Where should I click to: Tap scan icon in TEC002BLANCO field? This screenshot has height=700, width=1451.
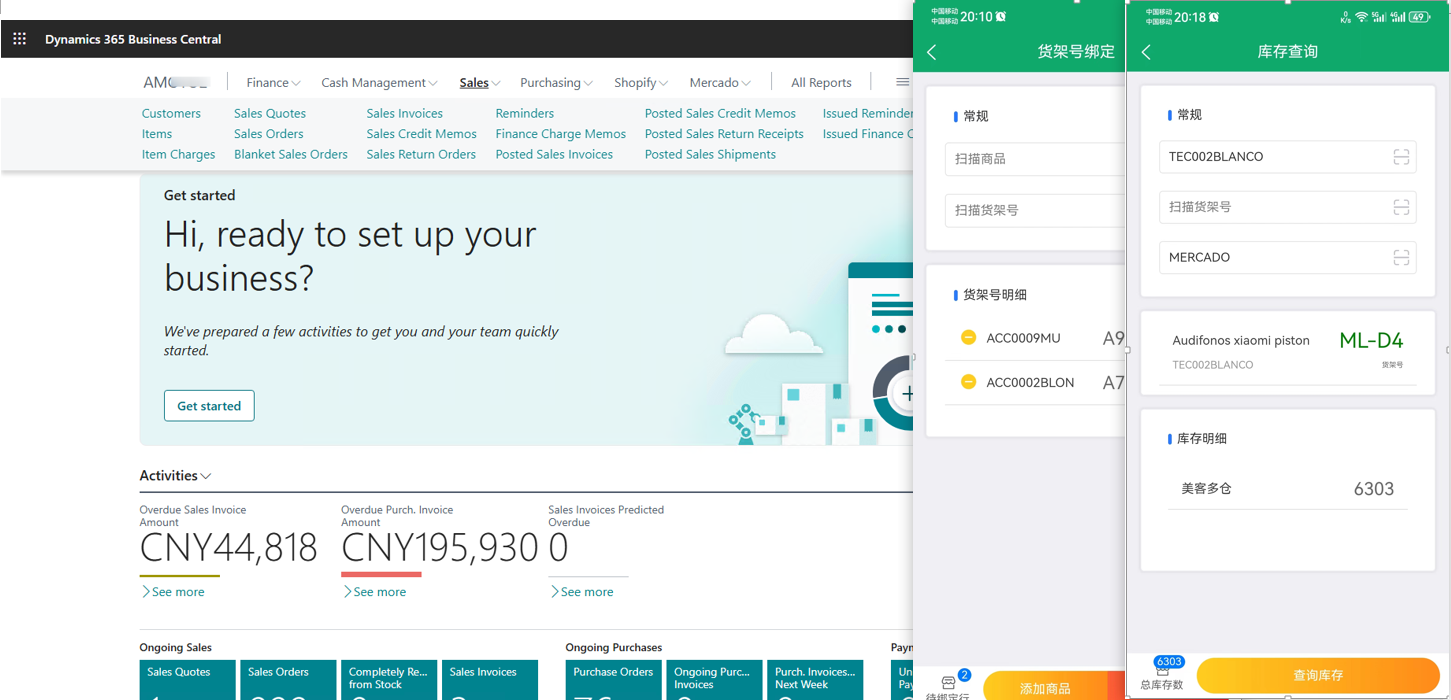1400,157
